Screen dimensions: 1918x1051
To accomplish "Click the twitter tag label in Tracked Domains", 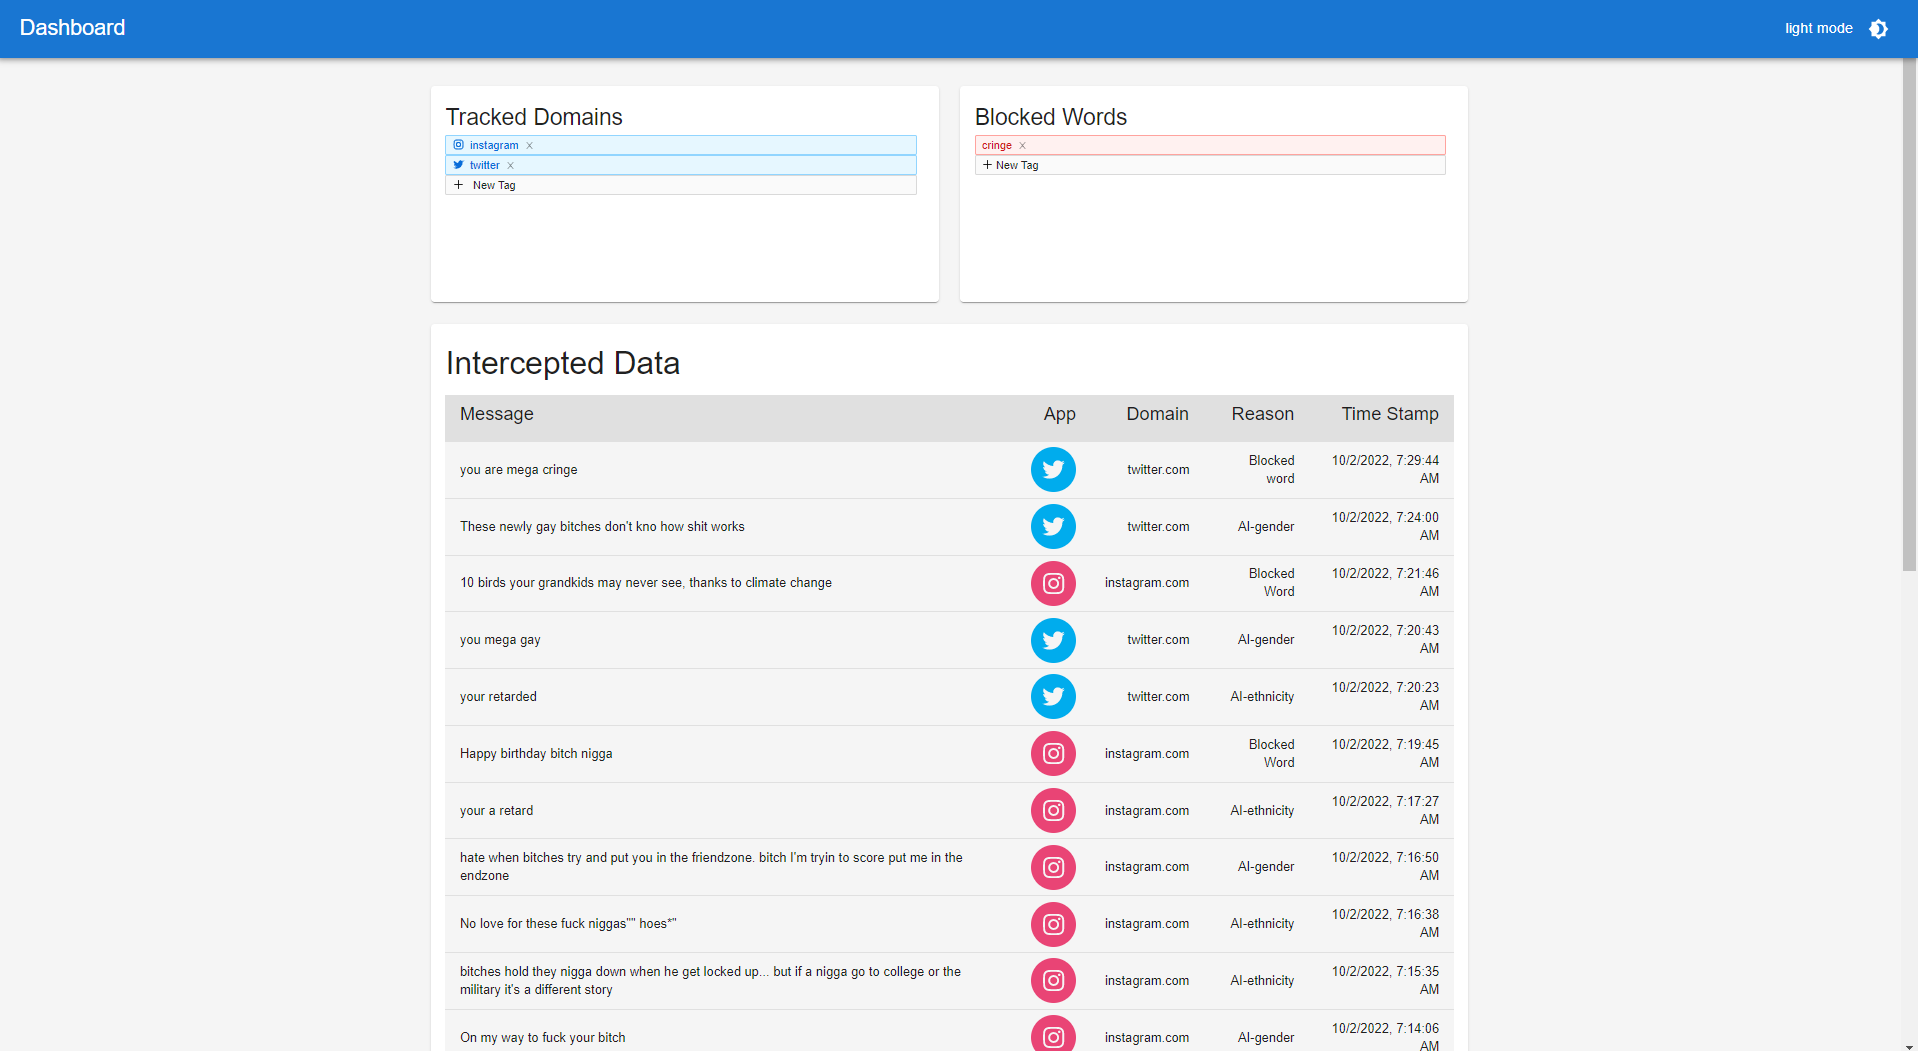I will coord(485,166).
